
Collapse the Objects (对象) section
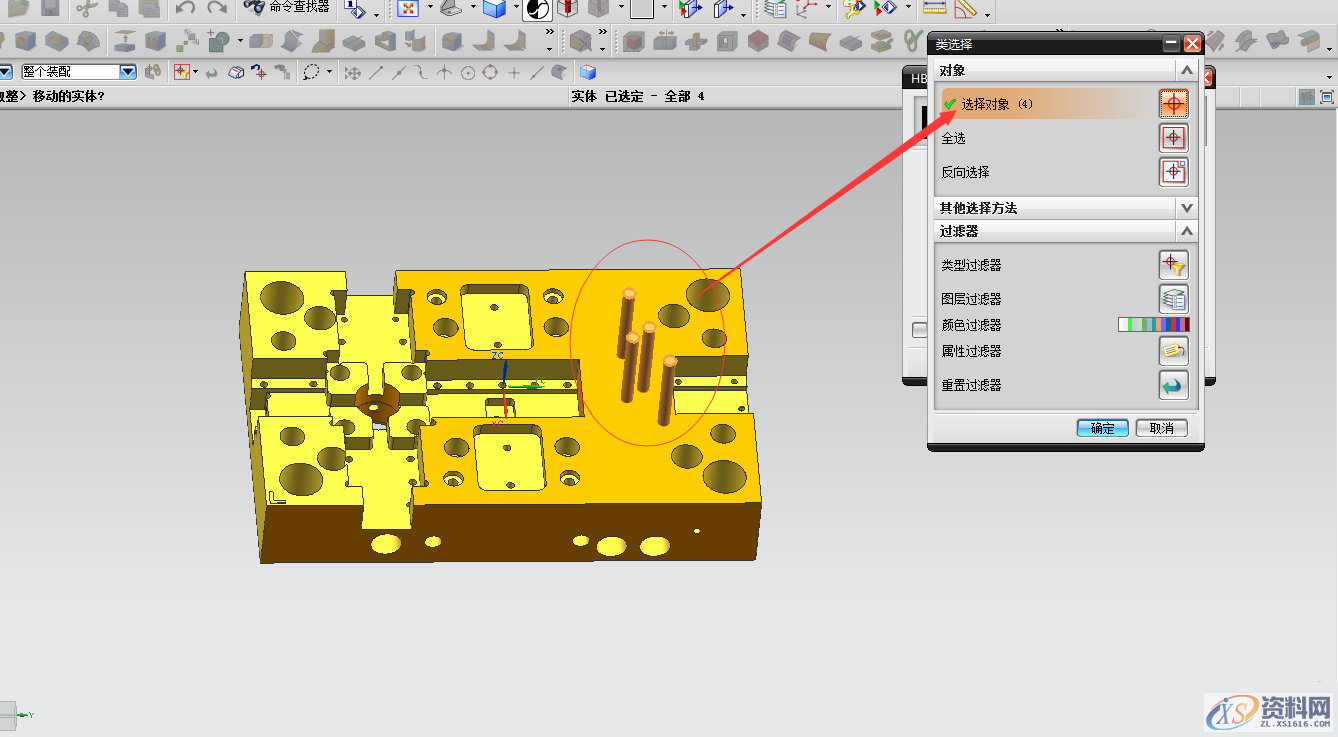click(1187, 71)
